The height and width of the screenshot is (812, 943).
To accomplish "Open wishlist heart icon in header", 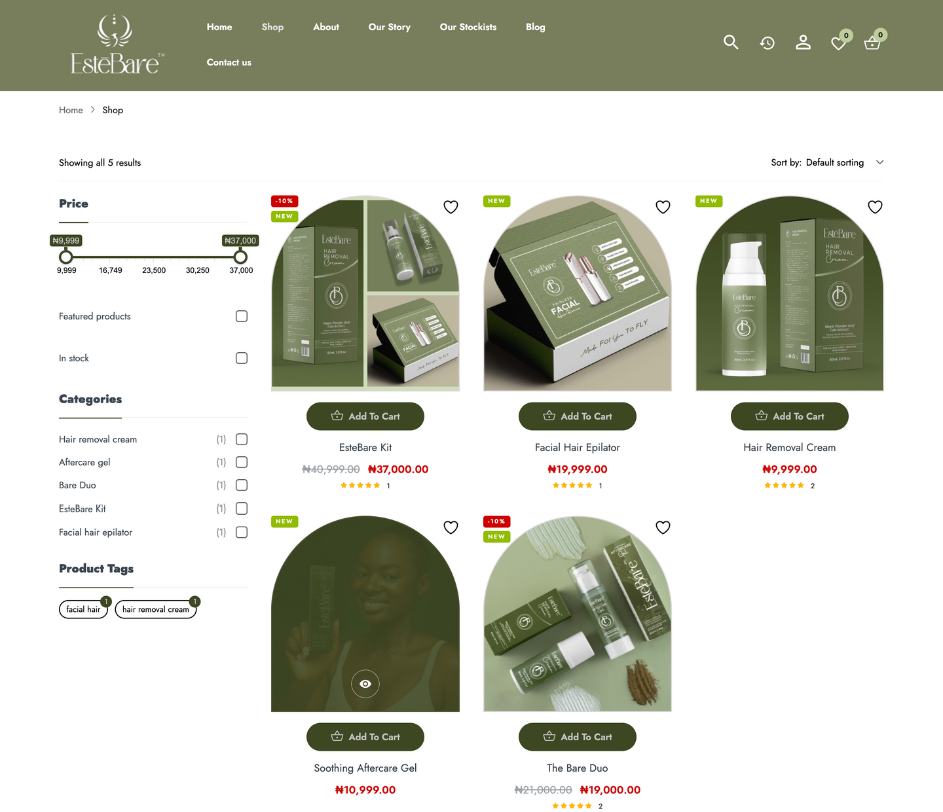I will tap(838, 43).
